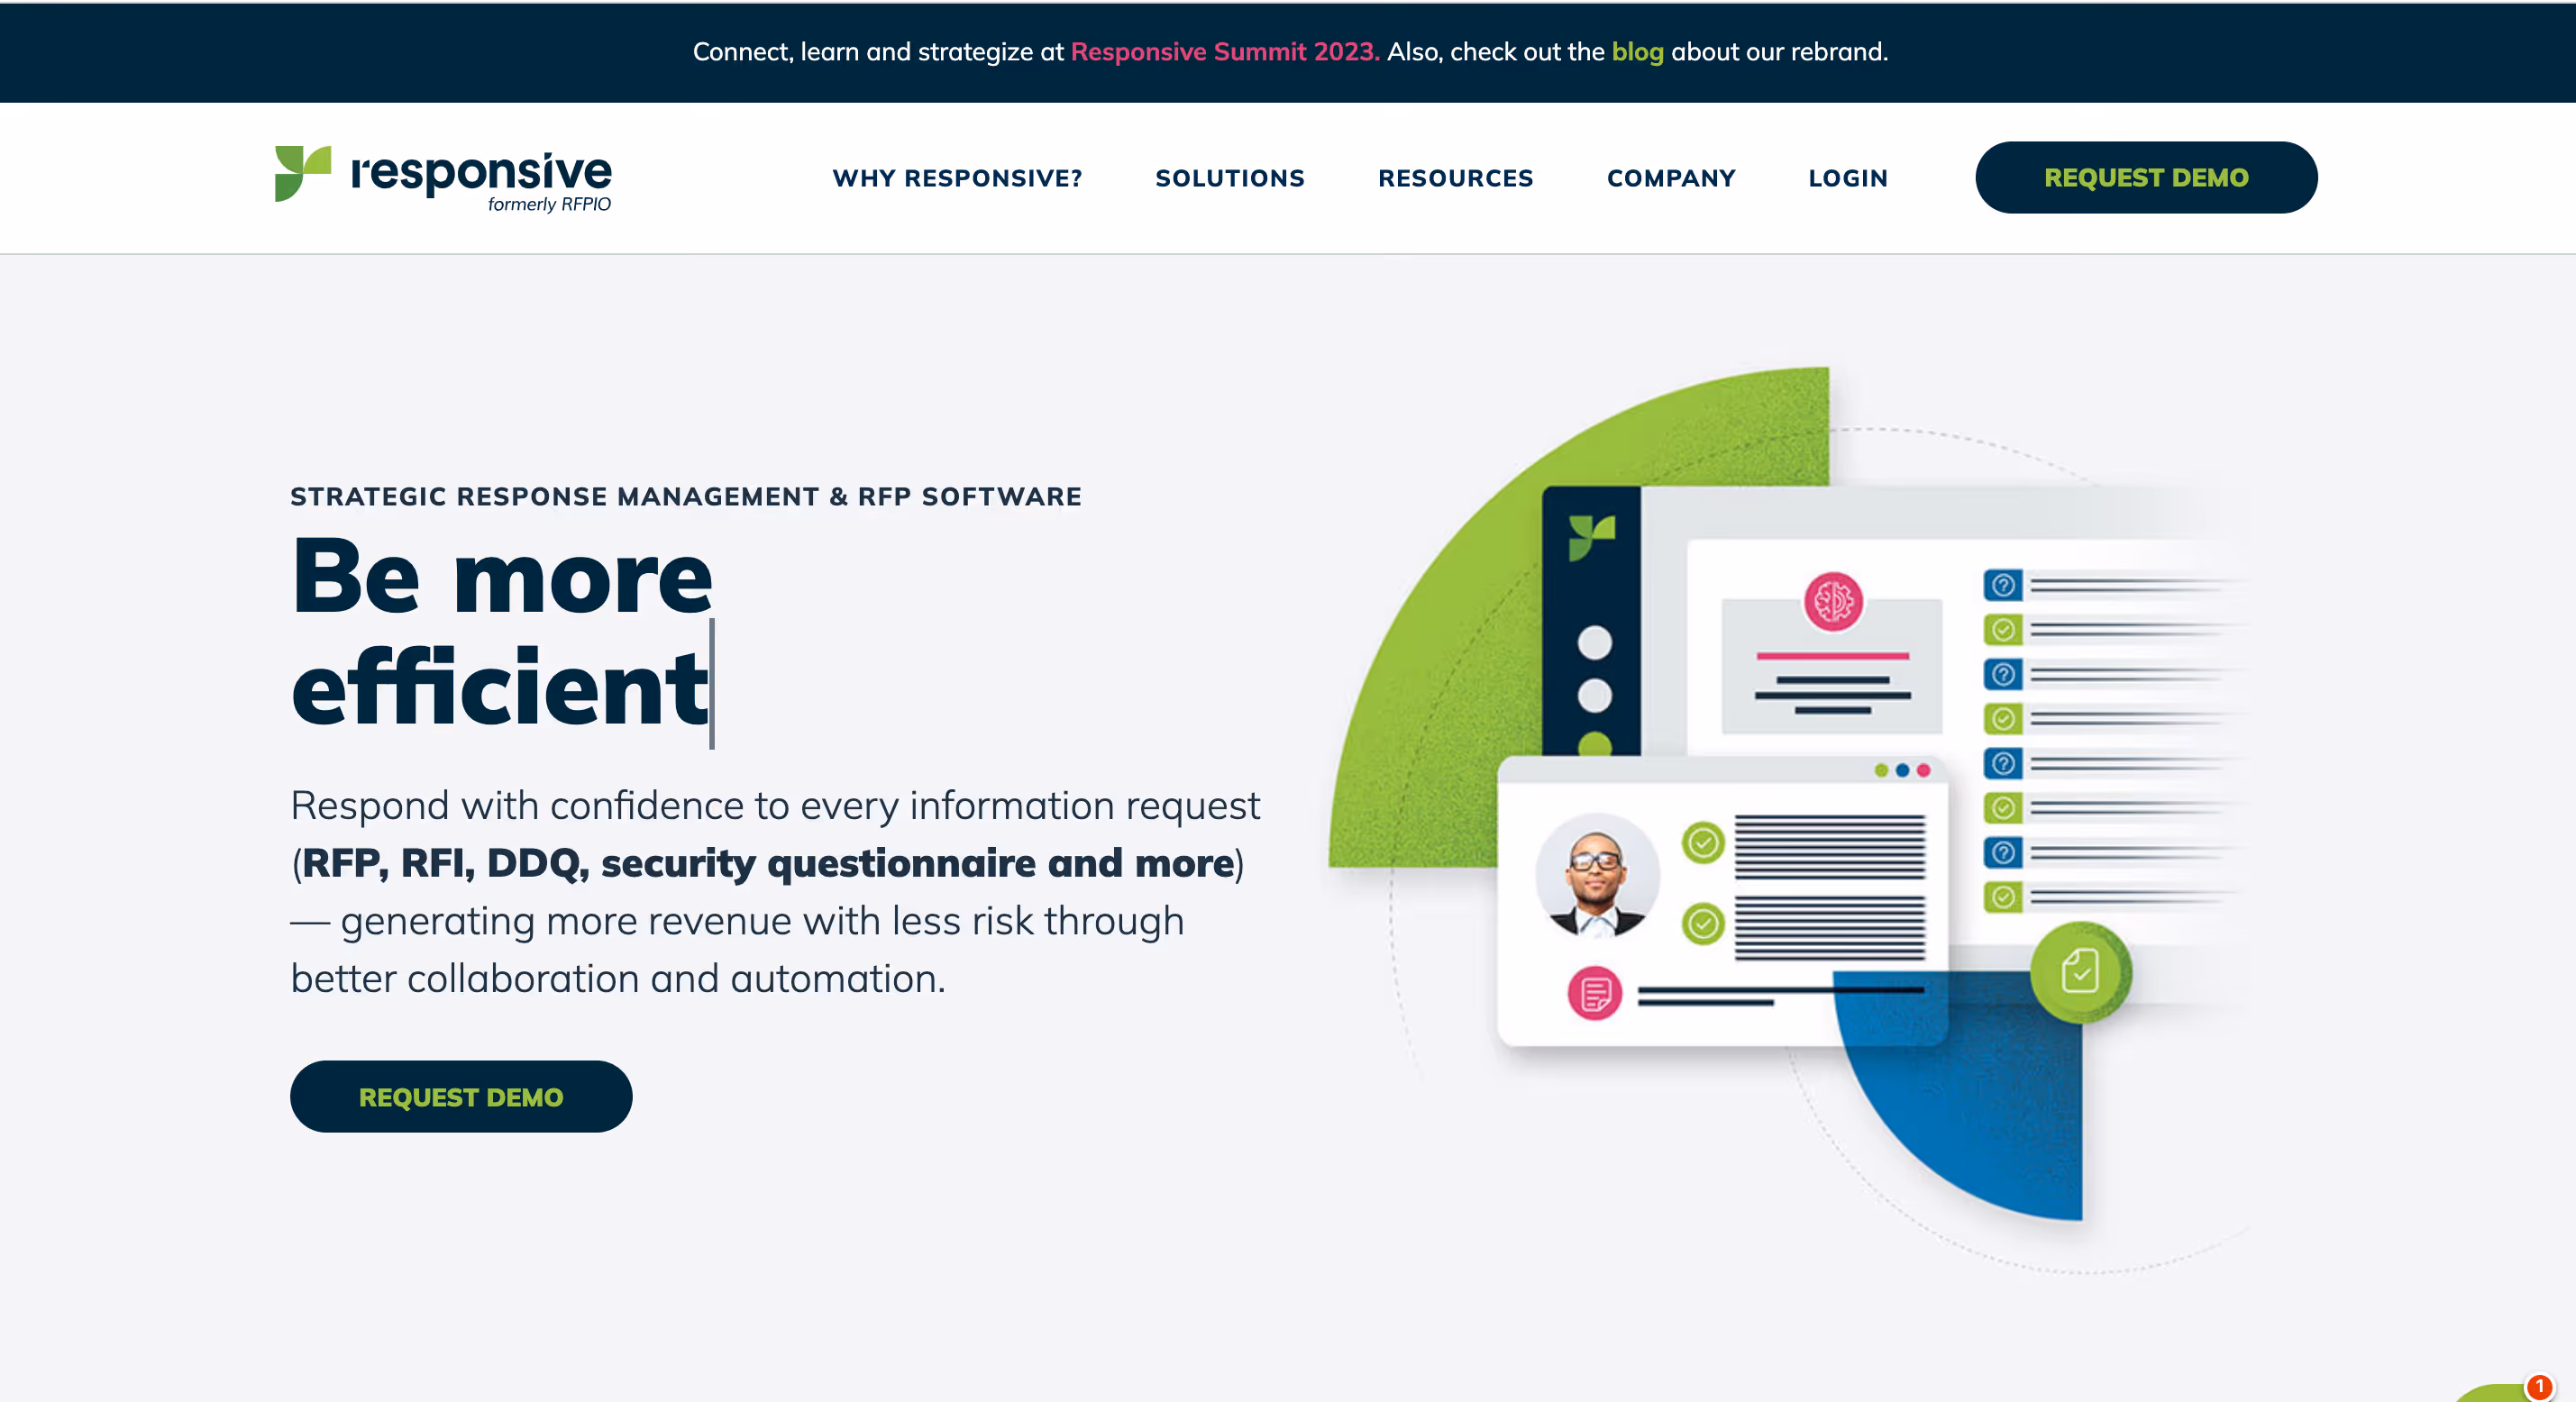Click "Be more efficient" headline
This screenshot has height=1402, width=2576.
502,631
